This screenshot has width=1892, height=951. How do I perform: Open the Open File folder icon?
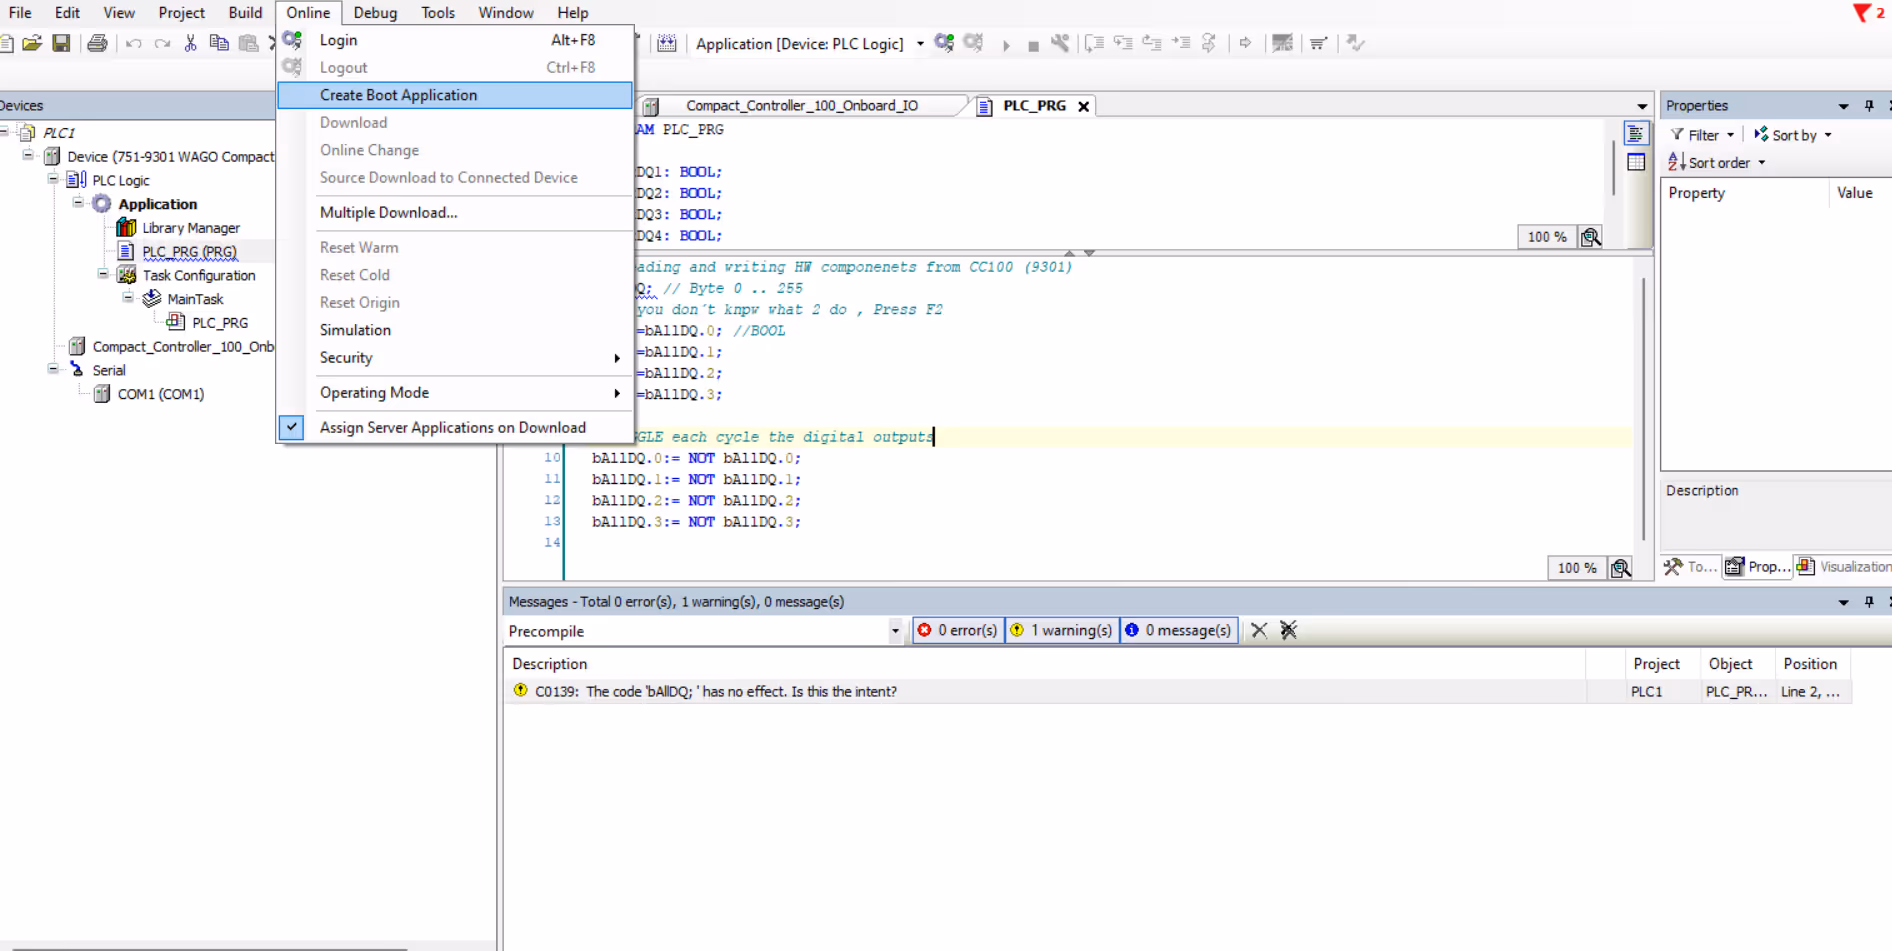32,43
